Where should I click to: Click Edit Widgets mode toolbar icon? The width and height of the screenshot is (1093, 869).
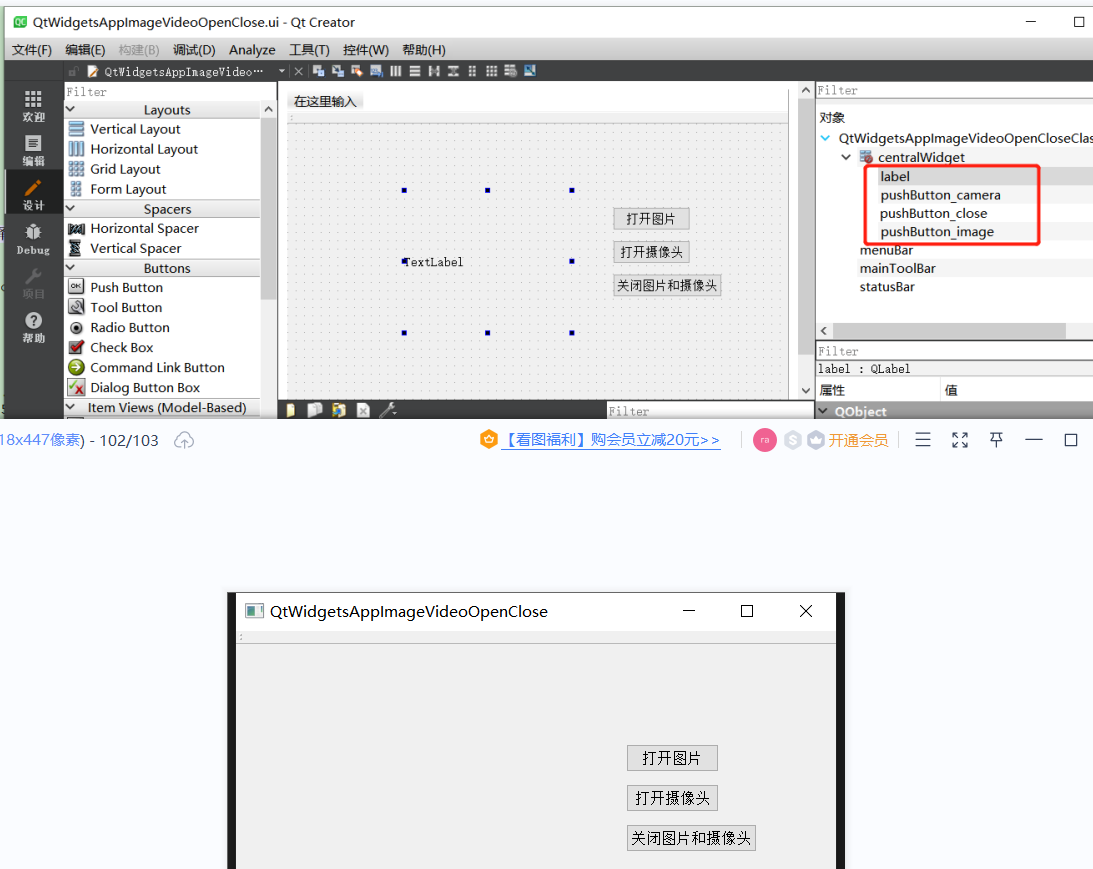[x=319, y=71]
